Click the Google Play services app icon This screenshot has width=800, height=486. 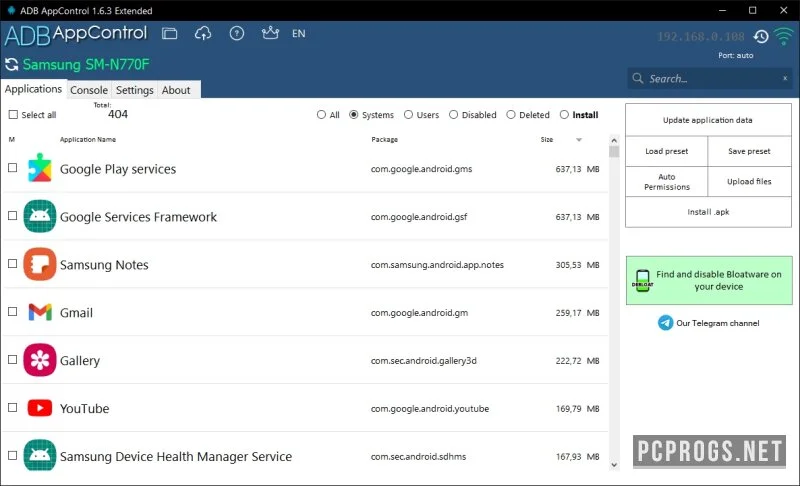pyautogui.click(x=40, y=168)
